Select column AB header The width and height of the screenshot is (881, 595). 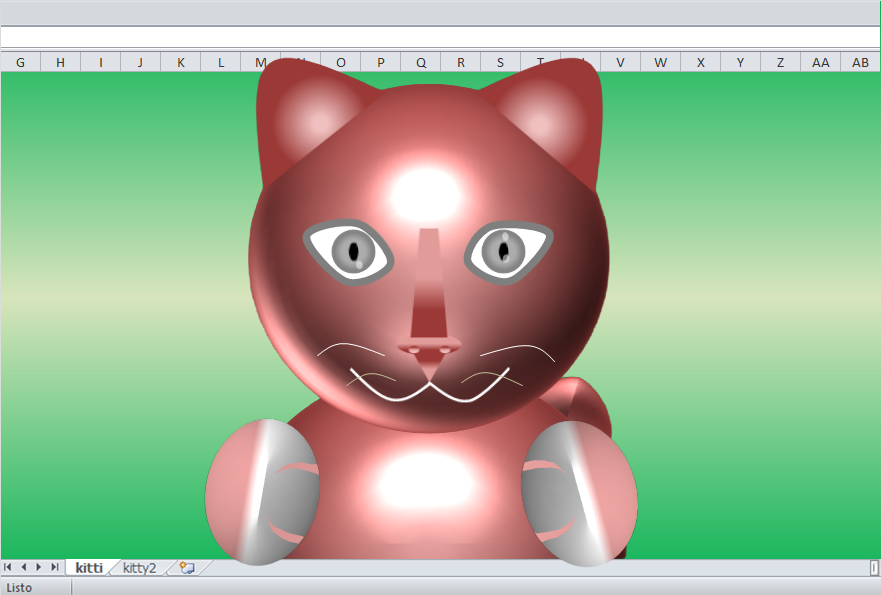pos(860,62)
